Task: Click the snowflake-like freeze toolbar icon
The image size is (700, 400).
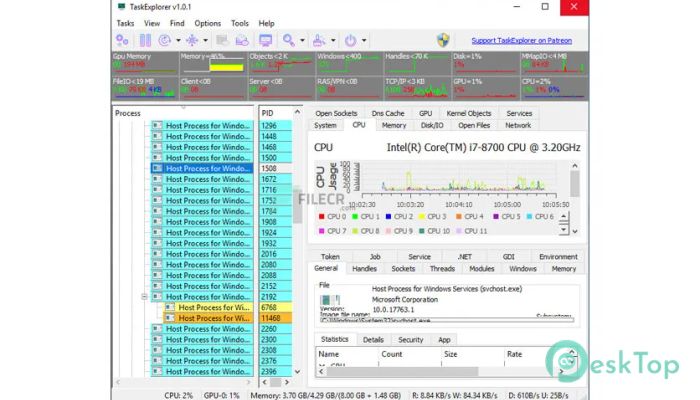Action: 192,40
